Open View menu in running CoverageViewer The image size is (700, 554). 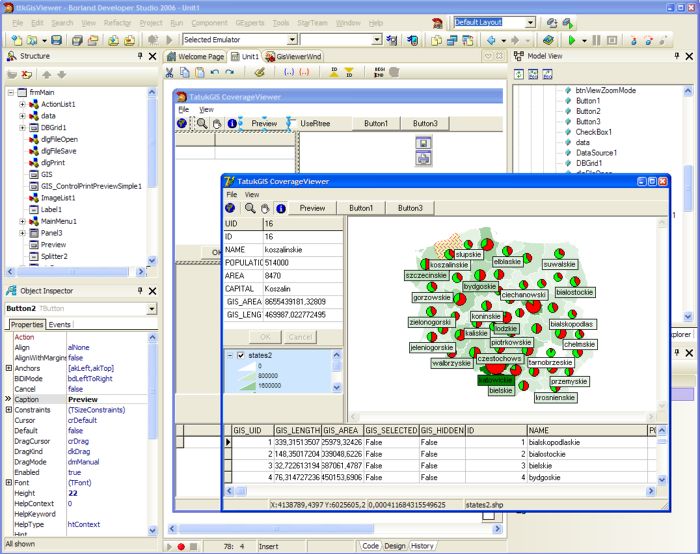pyautogui.click(x=252, y=195)
